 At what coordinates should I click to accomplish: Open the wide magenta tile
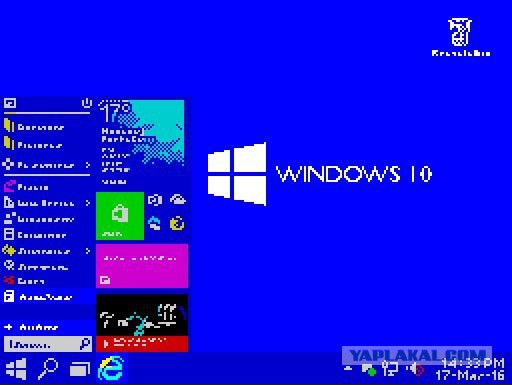click(142, 266)
